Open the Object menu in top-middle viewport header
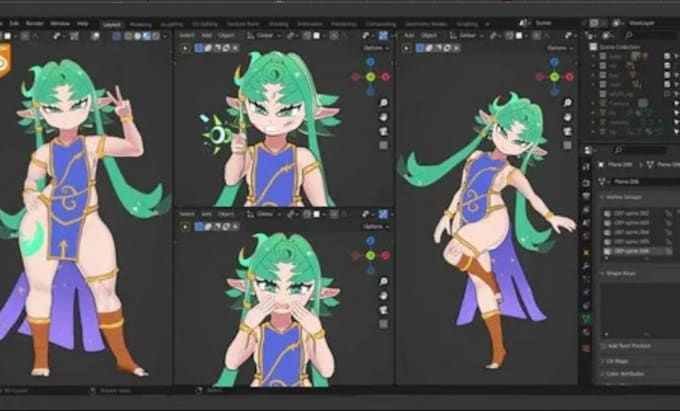 coord(226,36)
